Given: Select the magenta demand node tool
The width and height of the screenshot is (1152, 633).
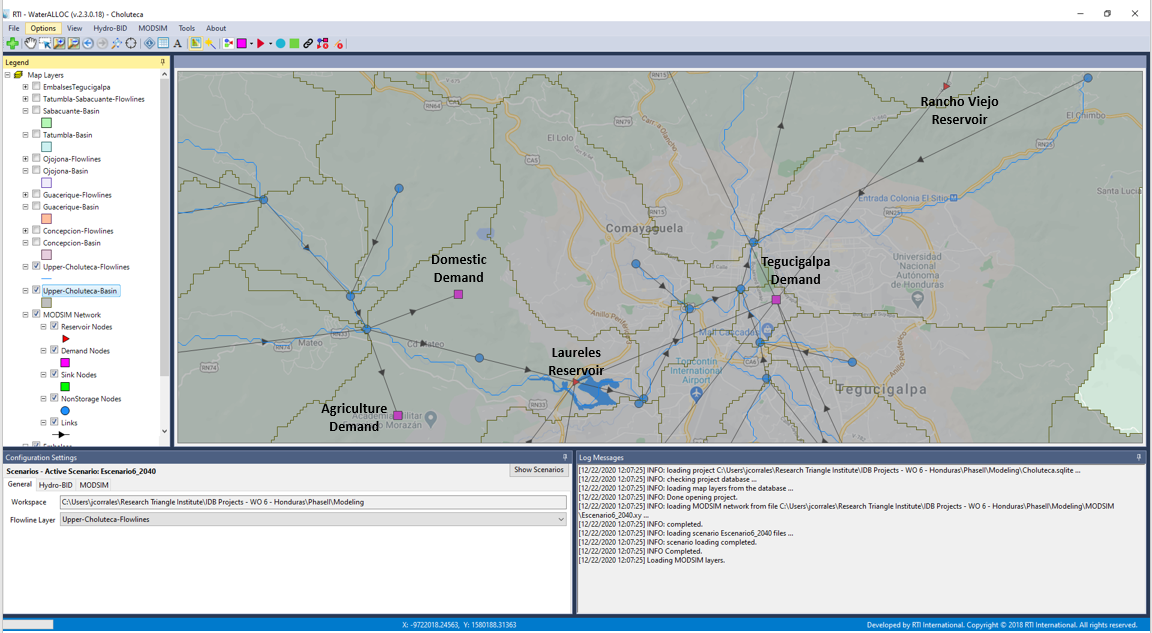Looking at the screenshot, I should pyautogui.click(x=242, y=43).
